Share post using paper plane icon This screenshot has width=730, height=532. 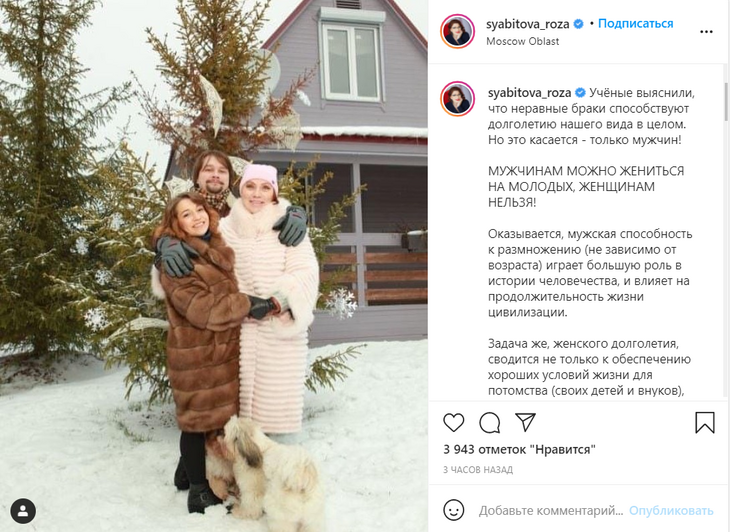tap(526, 422)
